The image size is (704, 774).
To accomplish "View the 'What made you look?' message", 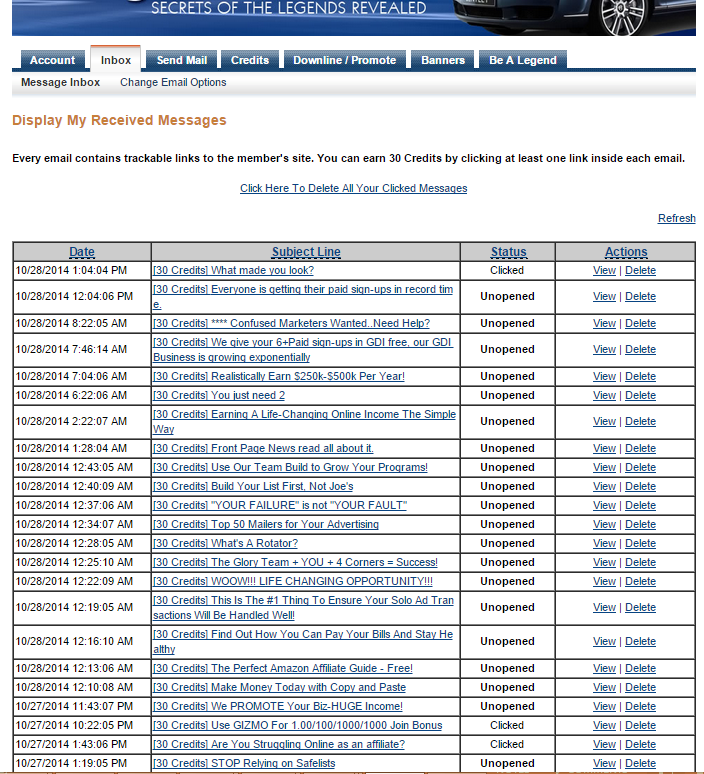I will [604, 271].
